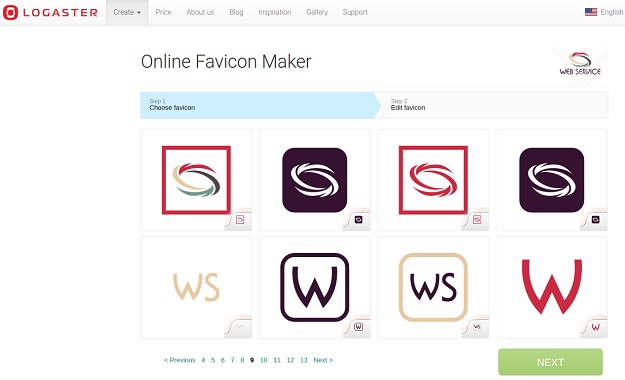Screen dimensions: 625x380
Task: Click the US flag language icon
Action: (591, 12)
